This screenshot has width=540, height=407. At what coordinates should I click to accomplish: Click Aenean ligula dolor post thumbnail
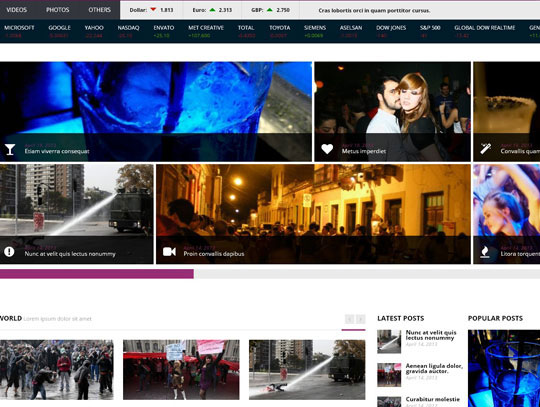[389, 375]
